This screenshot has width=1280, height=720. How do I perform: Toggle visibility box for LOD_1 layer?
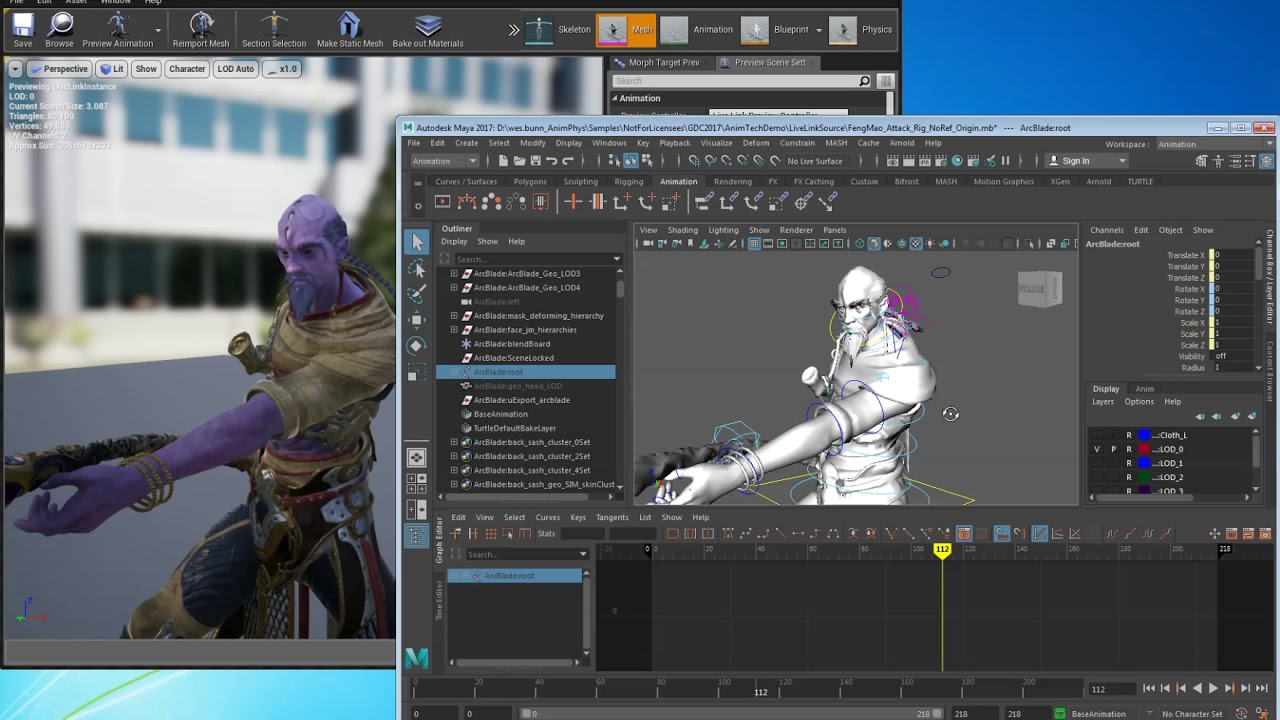pos(1097,463)
